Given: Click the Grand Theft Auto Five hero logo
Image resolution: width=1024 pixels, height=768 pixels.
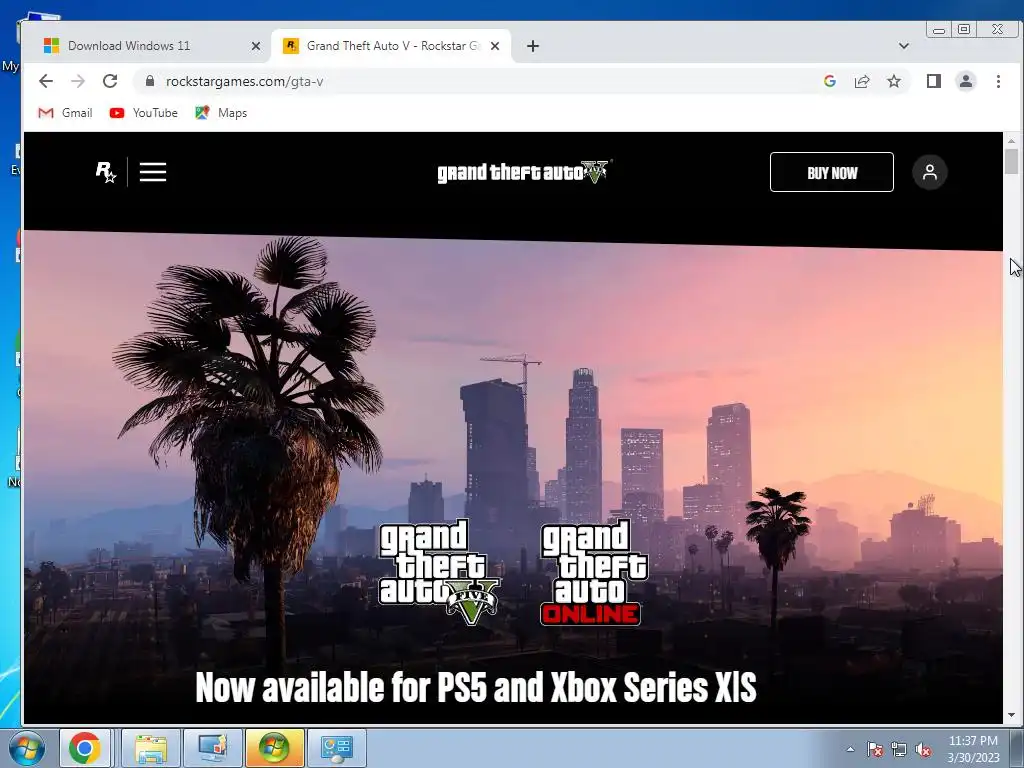Looking at the screenshot, I should (x=439, y=571).
